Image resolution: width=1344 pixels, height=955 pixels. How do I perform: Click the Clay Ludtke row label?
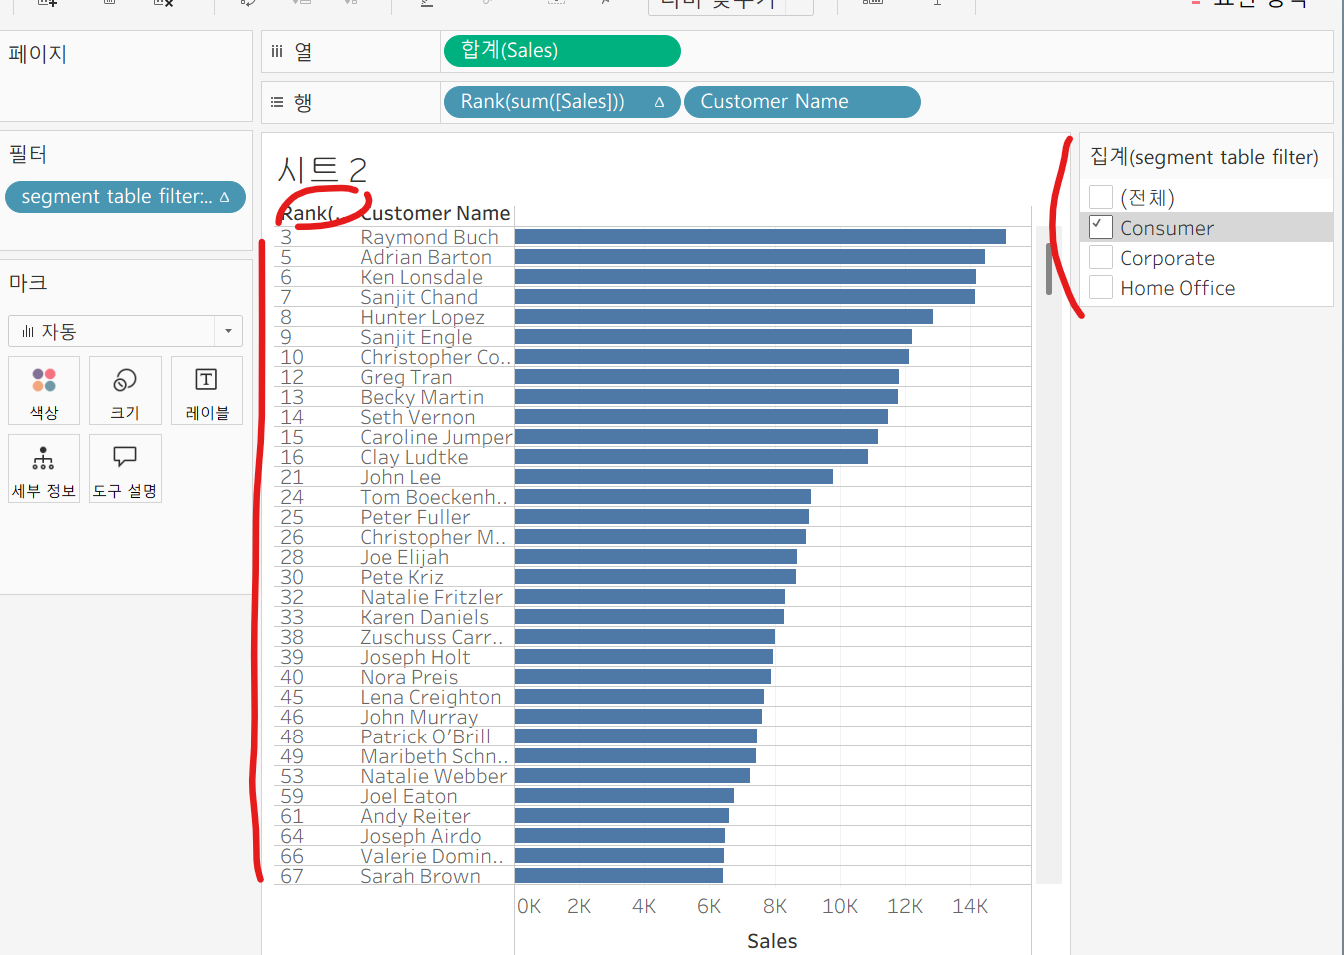coord(414,457)
